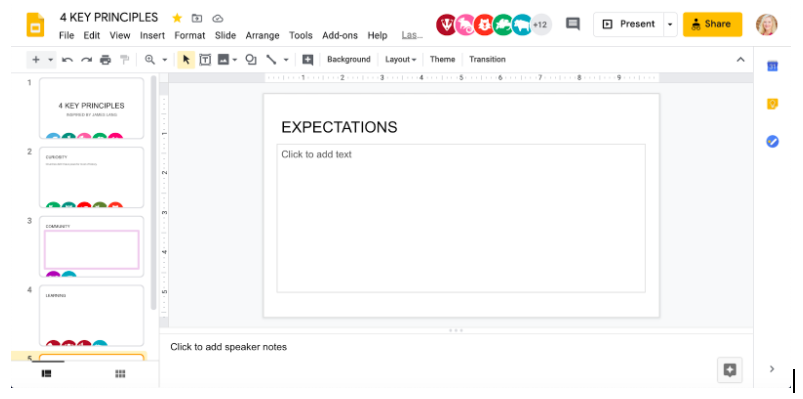Open the line type dropdown arrow
This screenshot has width=803, height=399.
click(x=286, y=60)
